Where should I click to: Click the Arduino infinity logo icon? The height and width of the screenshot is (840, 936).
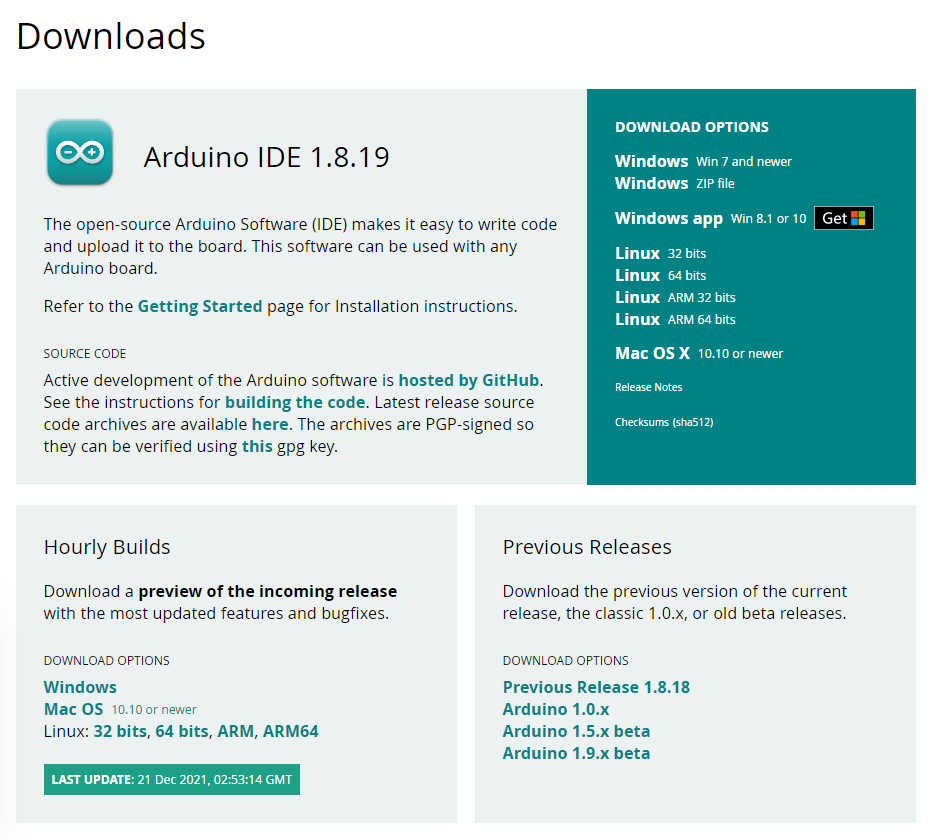click(x=80, y=152)
